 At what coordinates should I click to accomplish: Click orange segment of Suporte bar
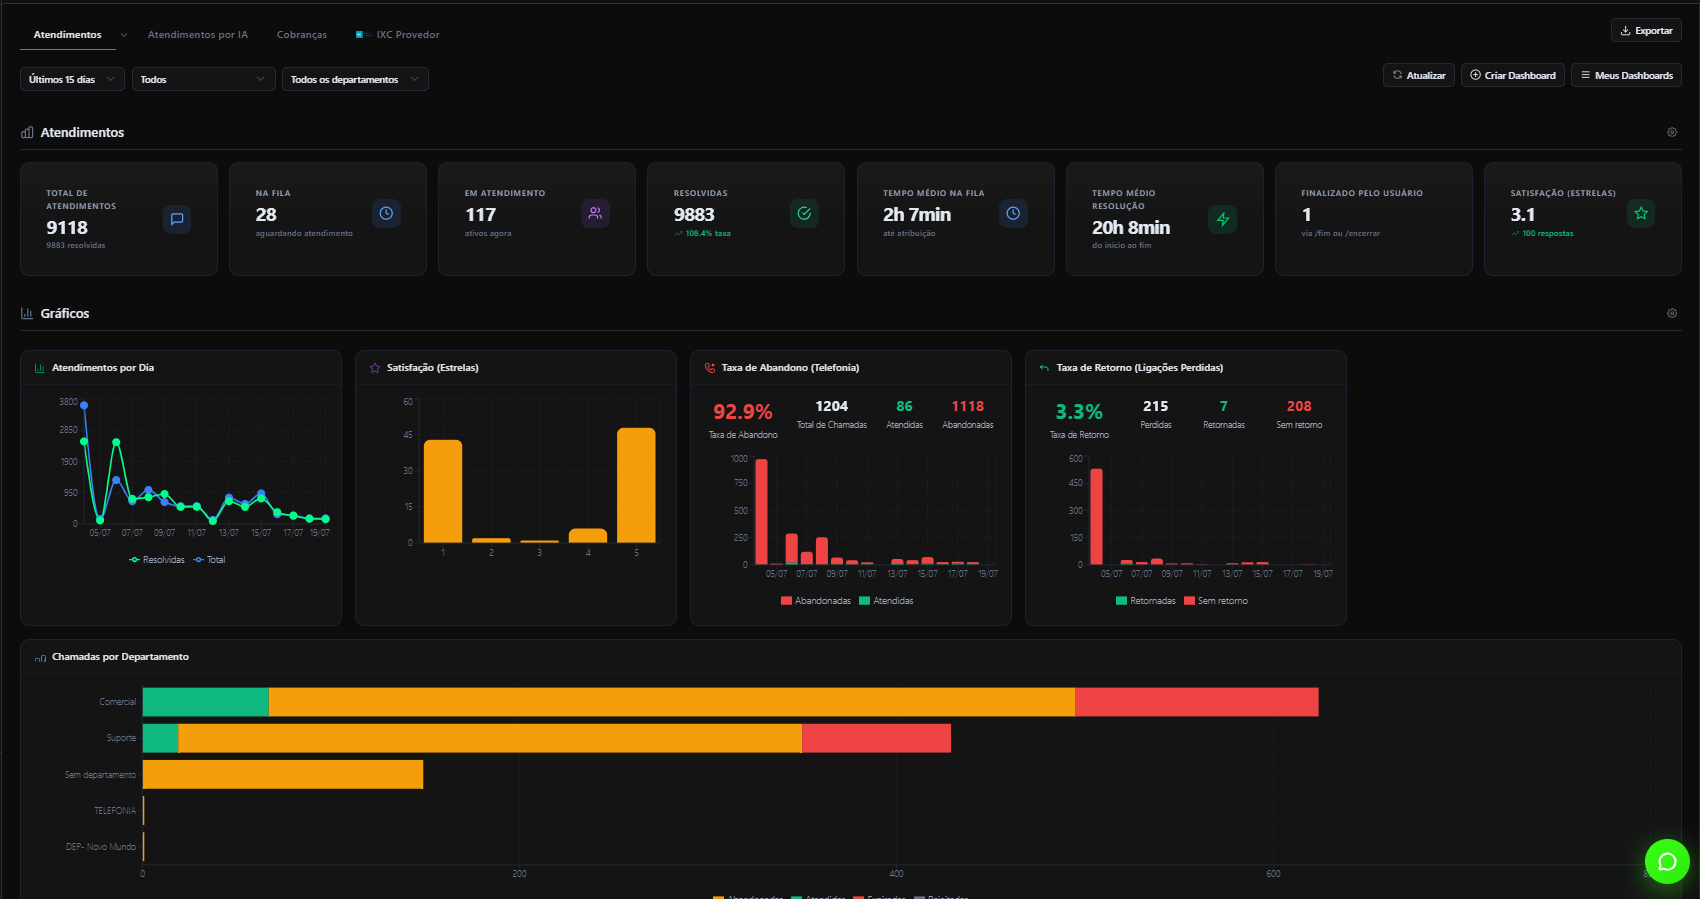[490, 738]
